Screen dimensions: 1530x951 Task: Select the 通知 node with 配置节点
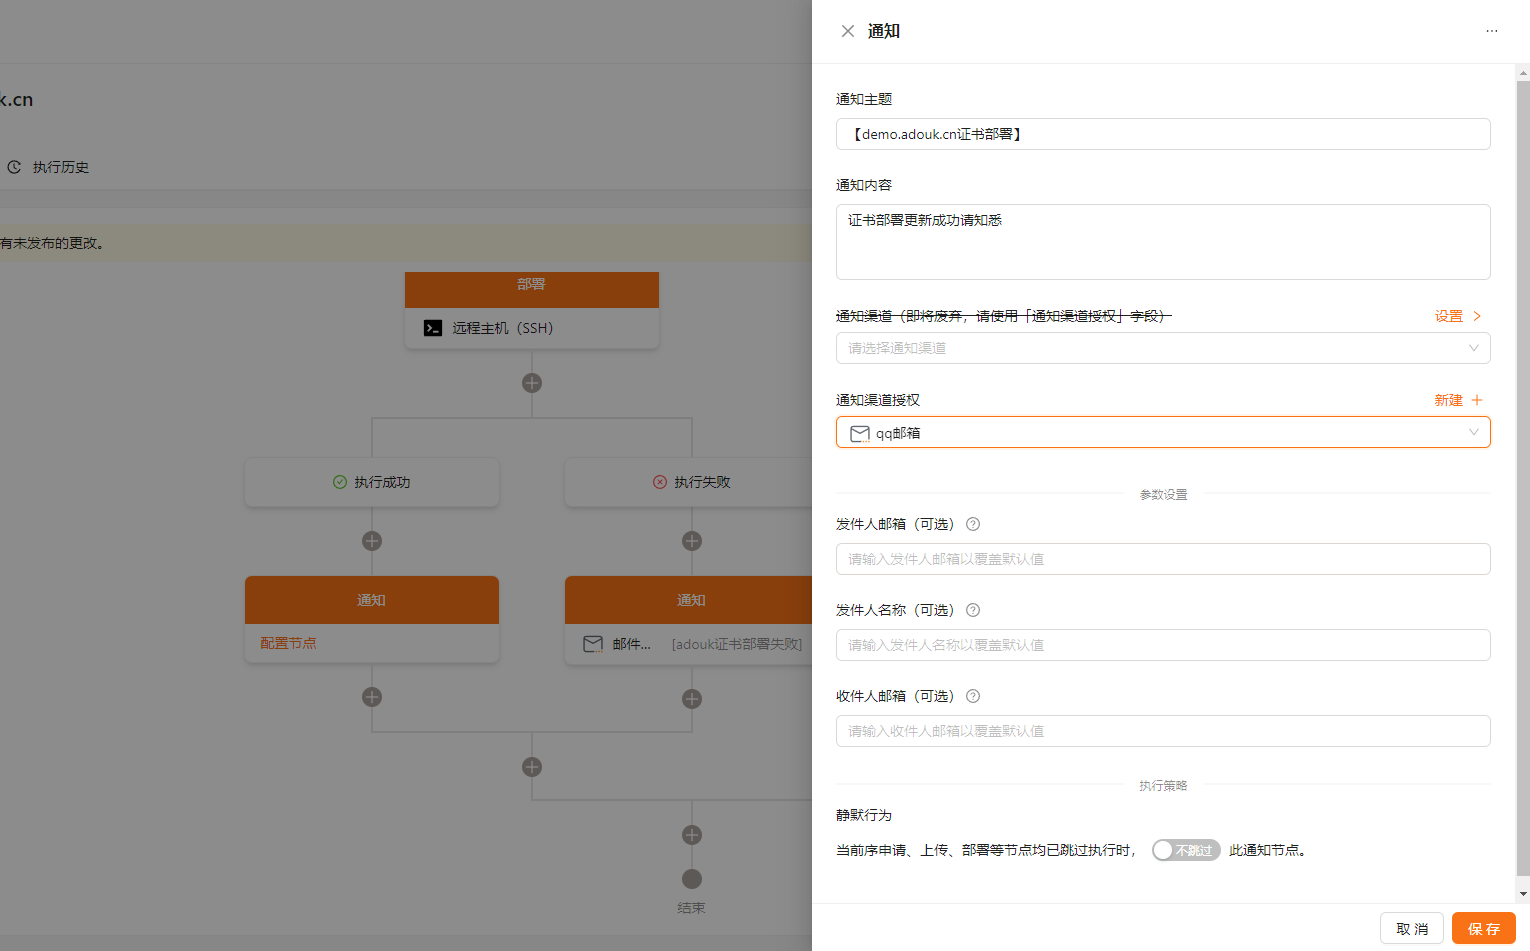point(372,619)
